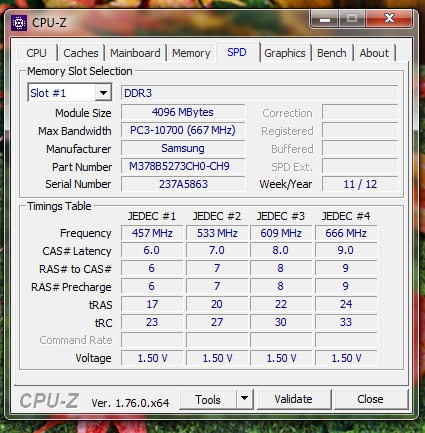Screen dimensions: 425x433
Task: Select CAS# Latency value 9.0
Action: 346,250
